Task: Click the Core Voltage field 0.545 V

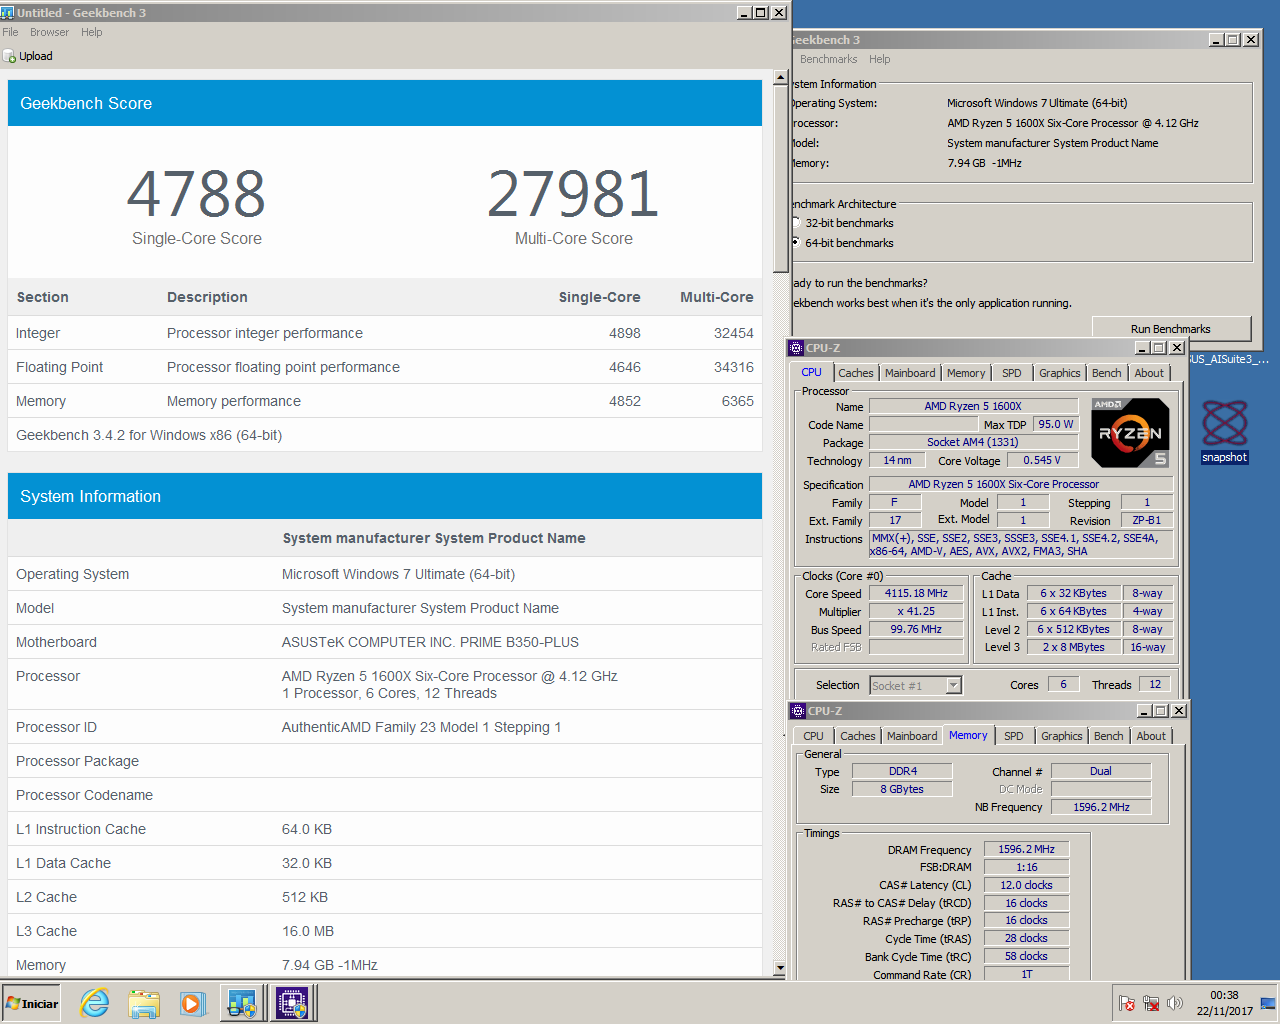Action: pyautogui.click(x=1042, y=460)
